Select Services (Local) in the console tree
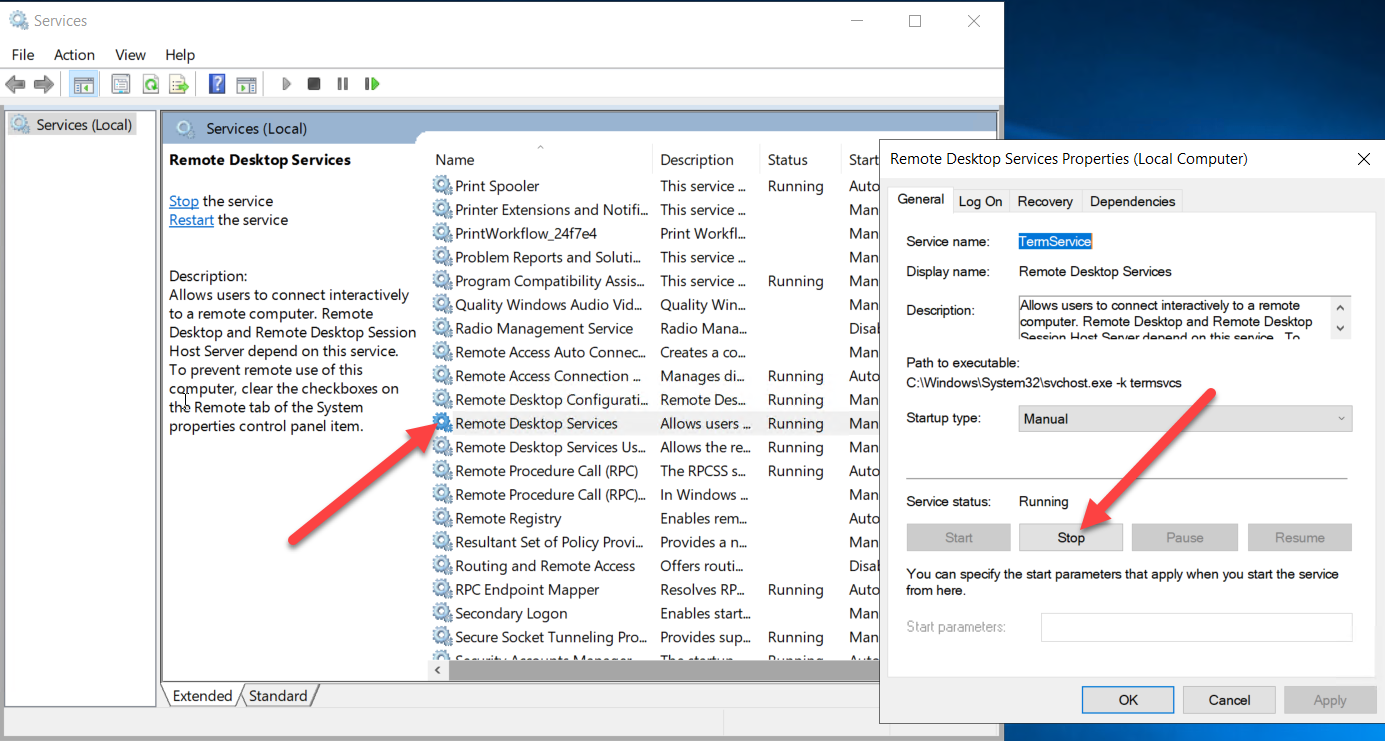Screen dimensions: 1385x741 (71, 125)
